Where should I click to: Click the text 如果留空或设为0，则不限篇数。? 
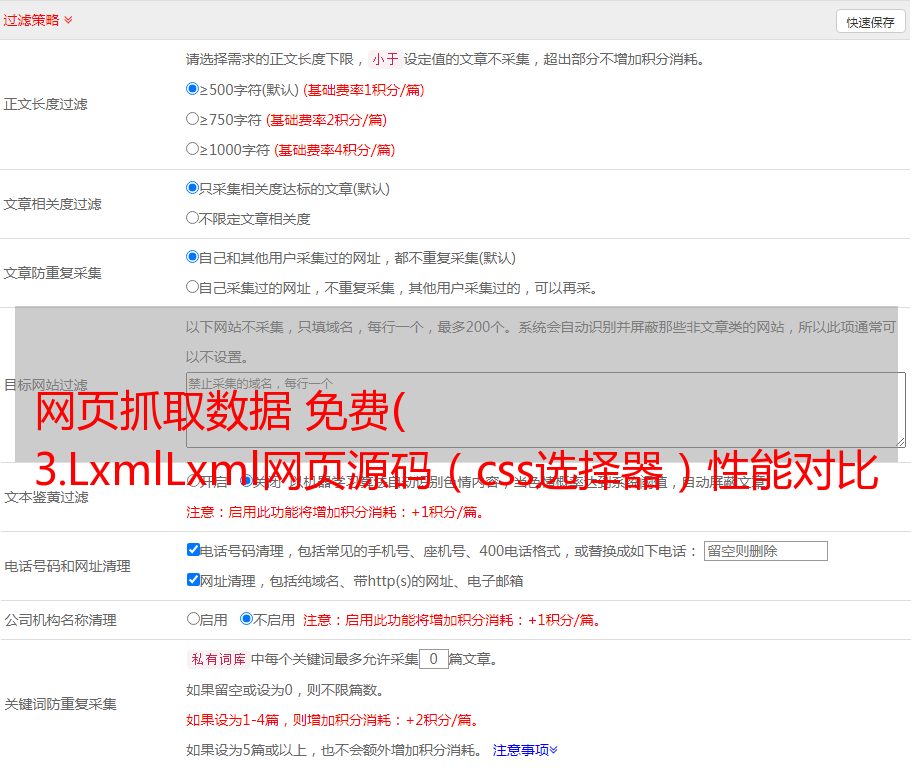[x=285, y=690]
